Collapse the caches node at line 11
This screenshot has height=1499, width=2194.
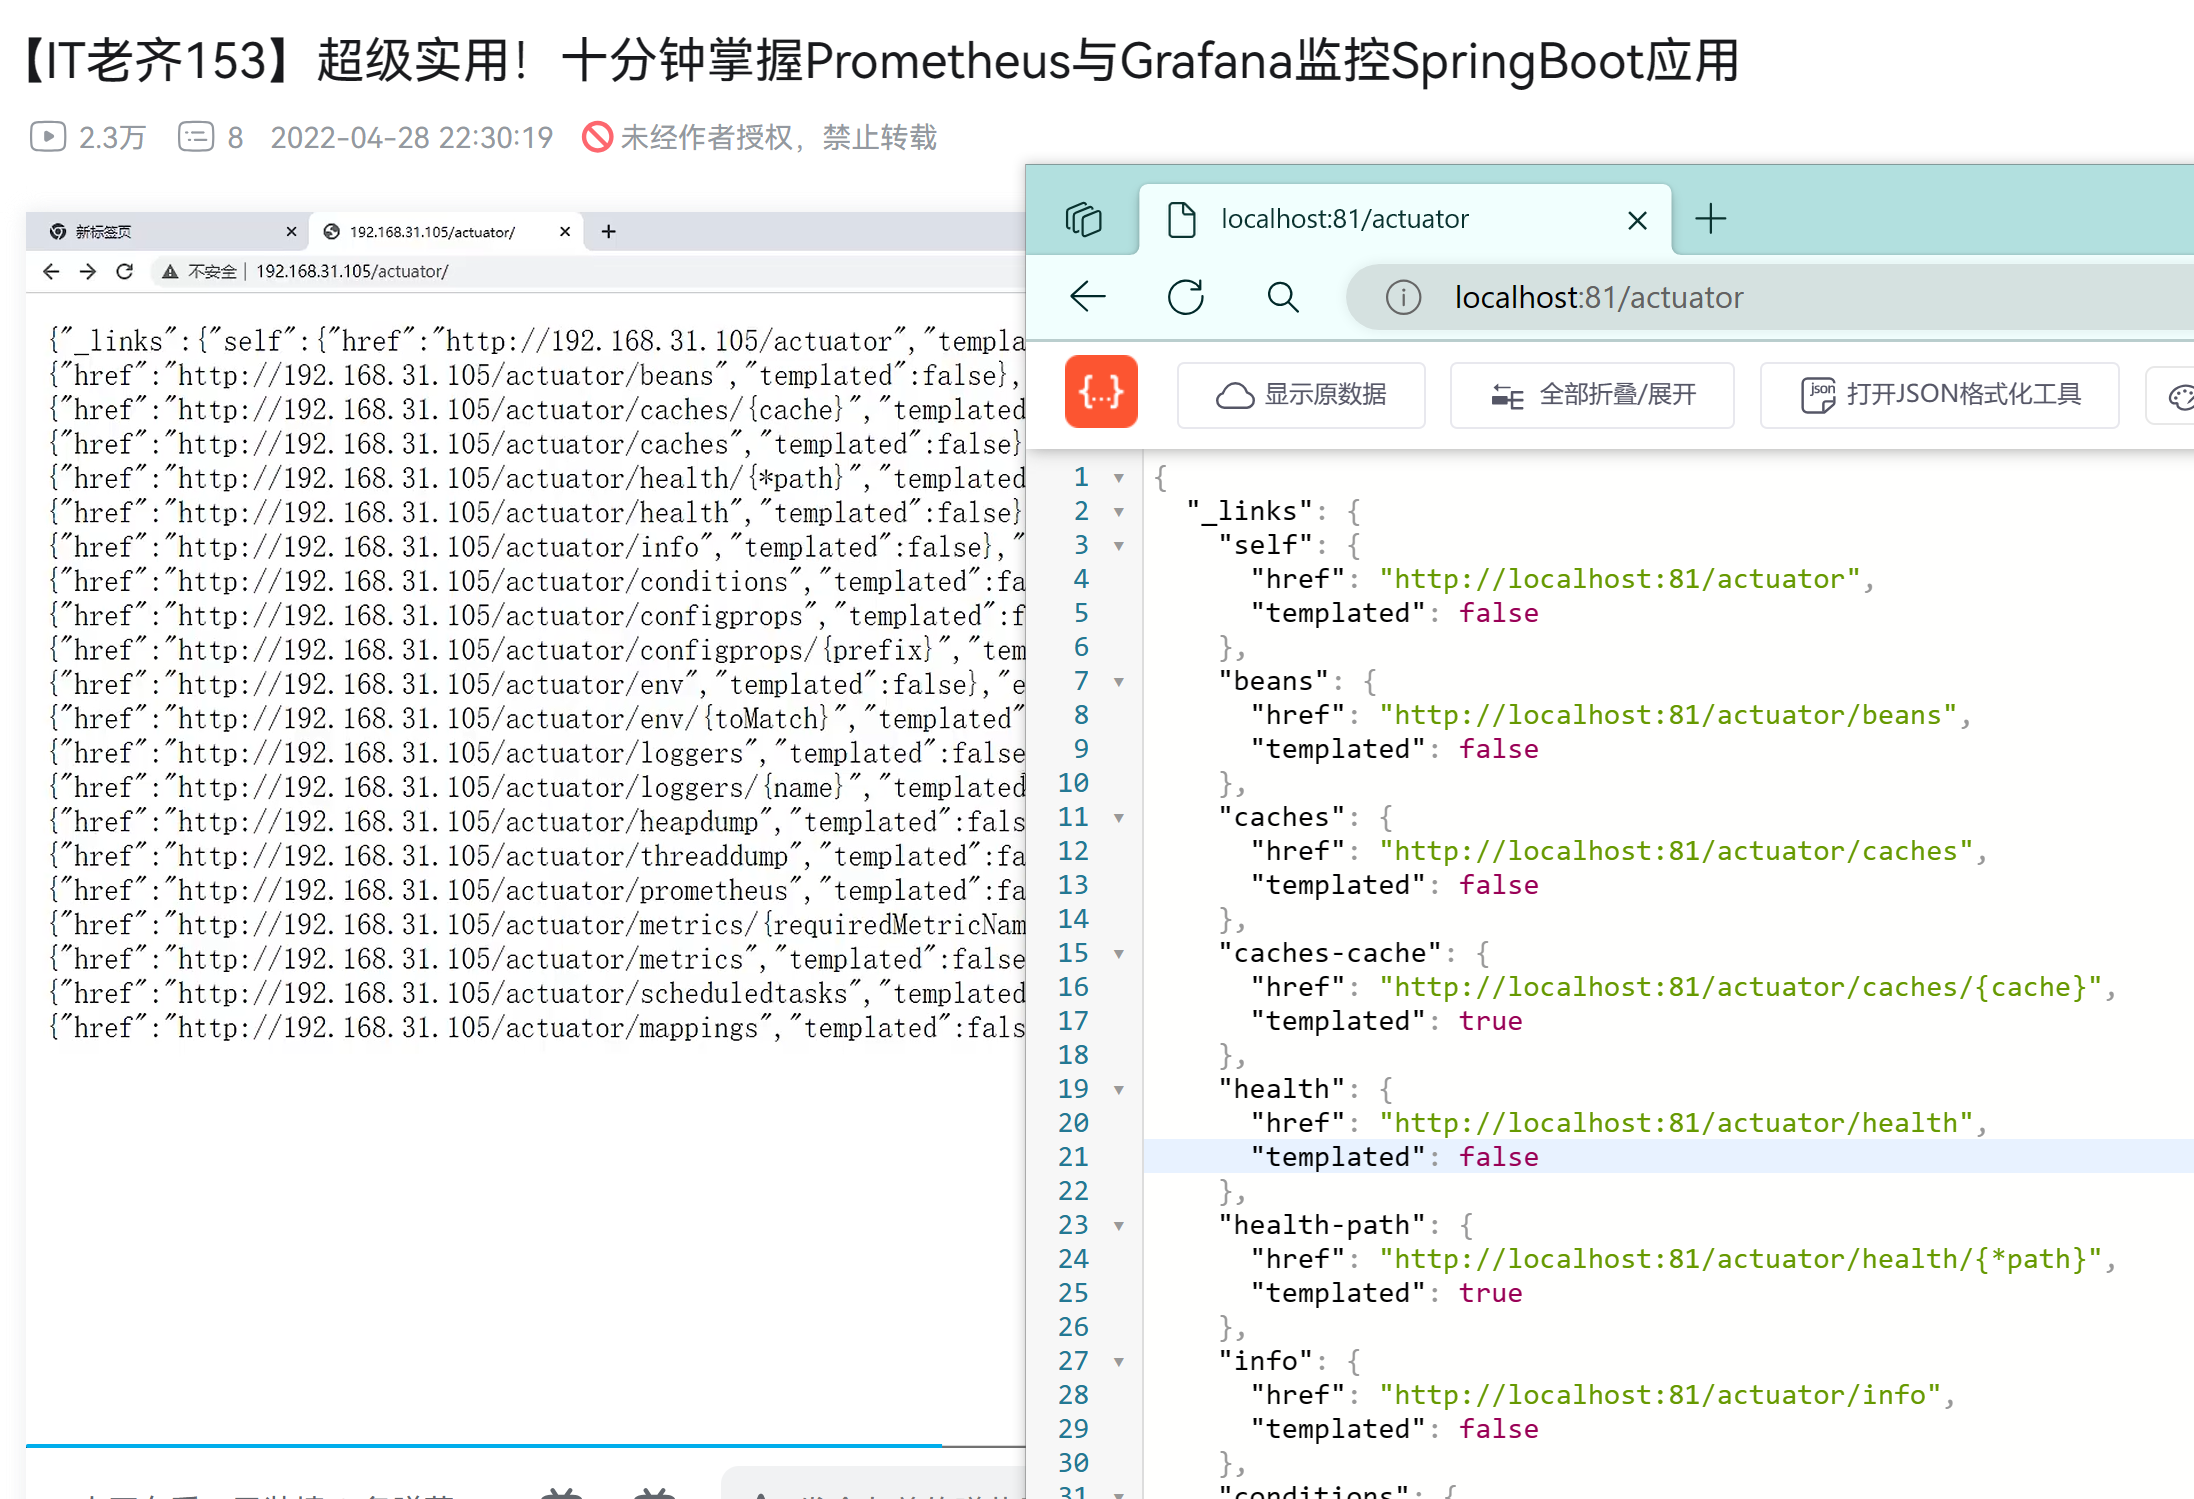coord(1119,818)
